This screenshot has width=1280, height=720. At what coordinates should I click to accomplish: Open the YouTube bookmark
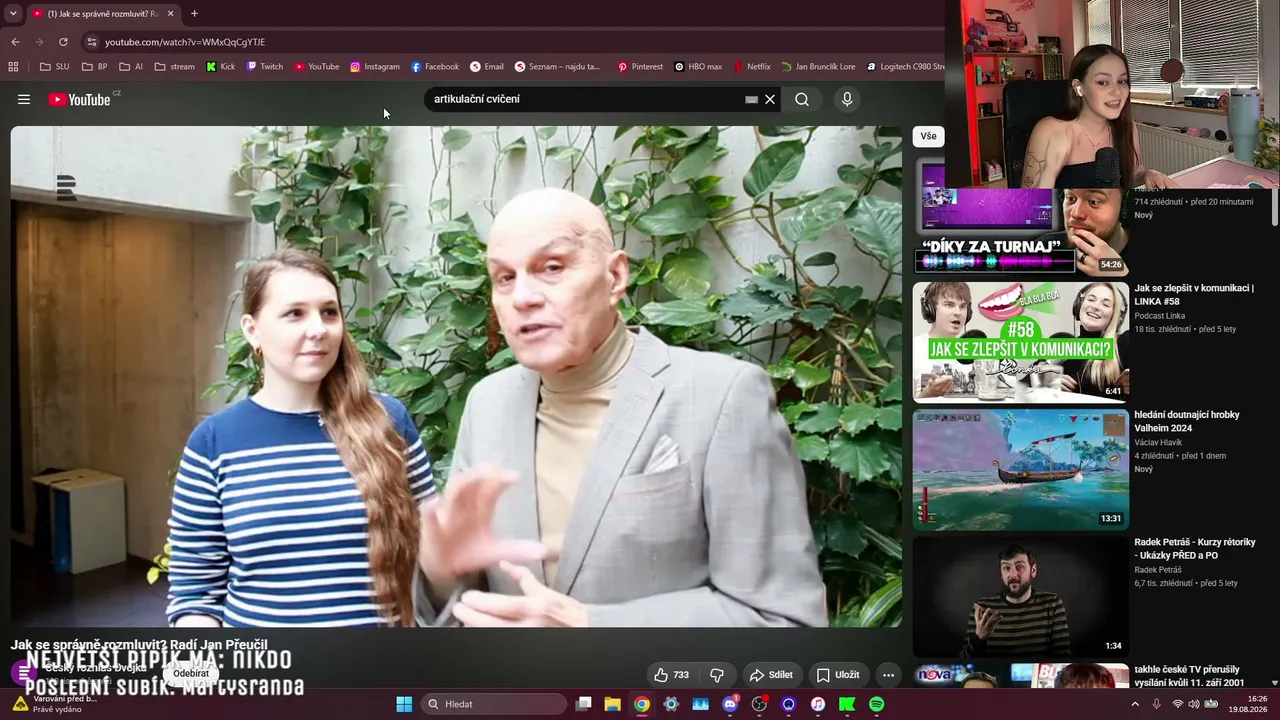[x=317, y=67]
